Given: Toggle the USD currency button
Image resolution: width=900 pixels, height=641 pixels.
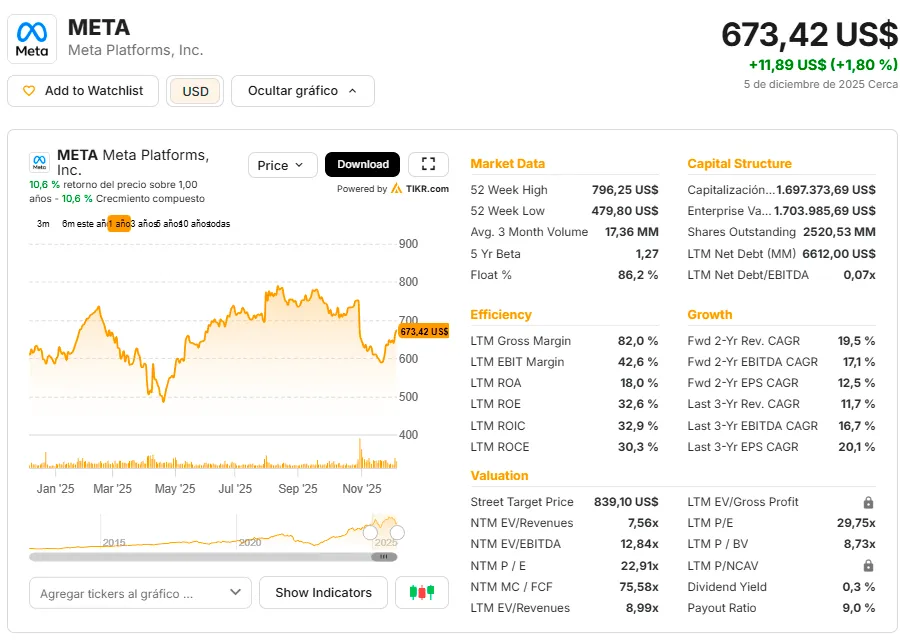Looking at the screenshot, I should (195, 91).
